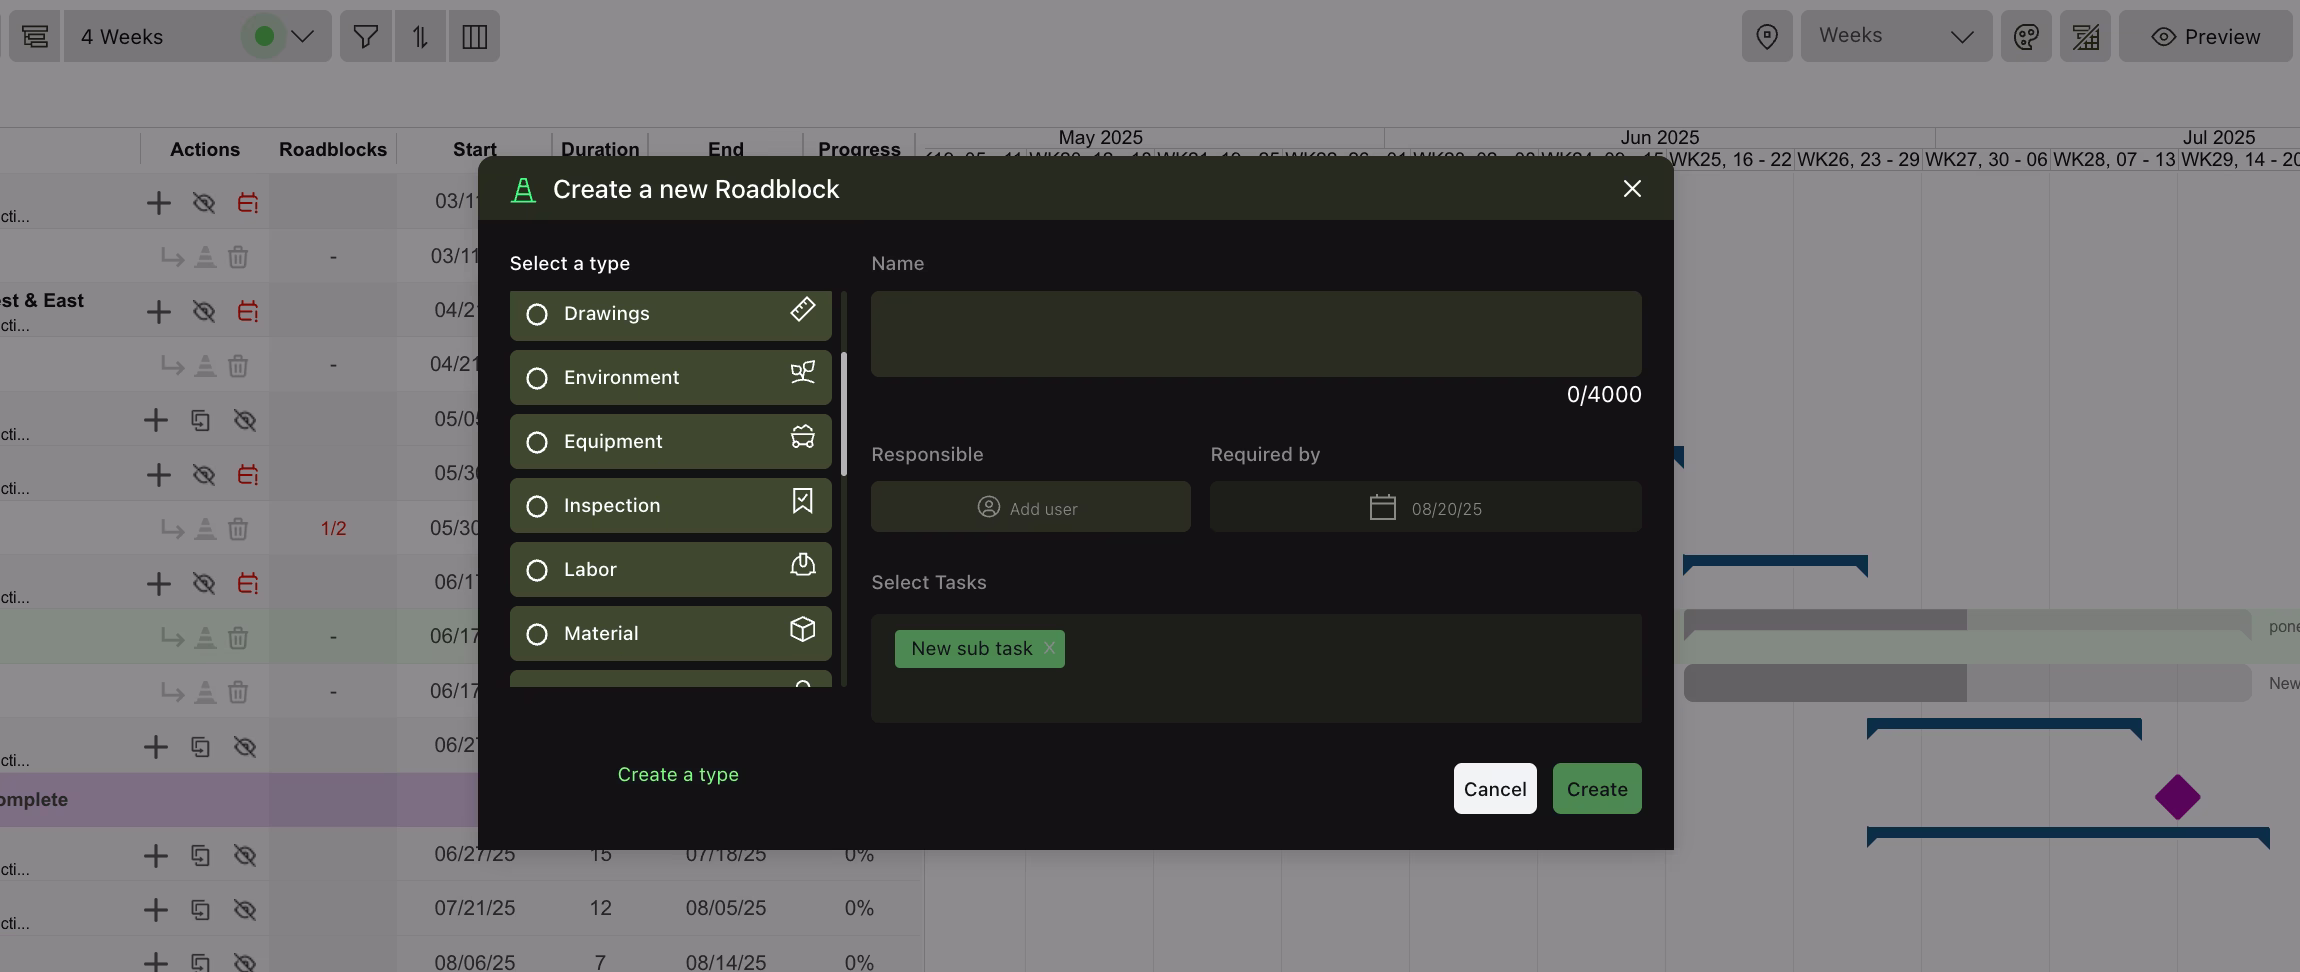Close the Create a new Roadblock dialog
This screenshot has height=972, width=2300.
coord(1632,189)
